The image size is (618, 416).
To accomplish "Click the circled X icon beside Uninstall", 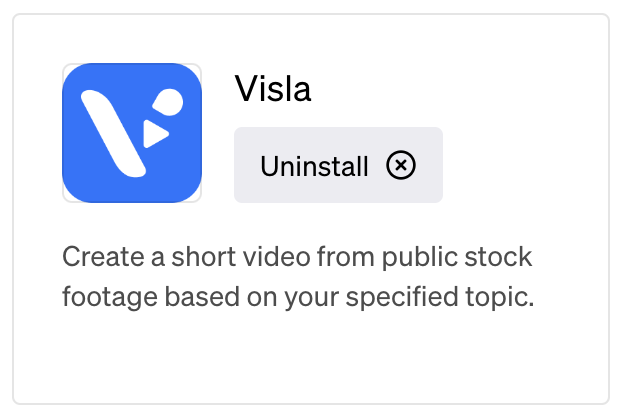I will pos(401,165).
